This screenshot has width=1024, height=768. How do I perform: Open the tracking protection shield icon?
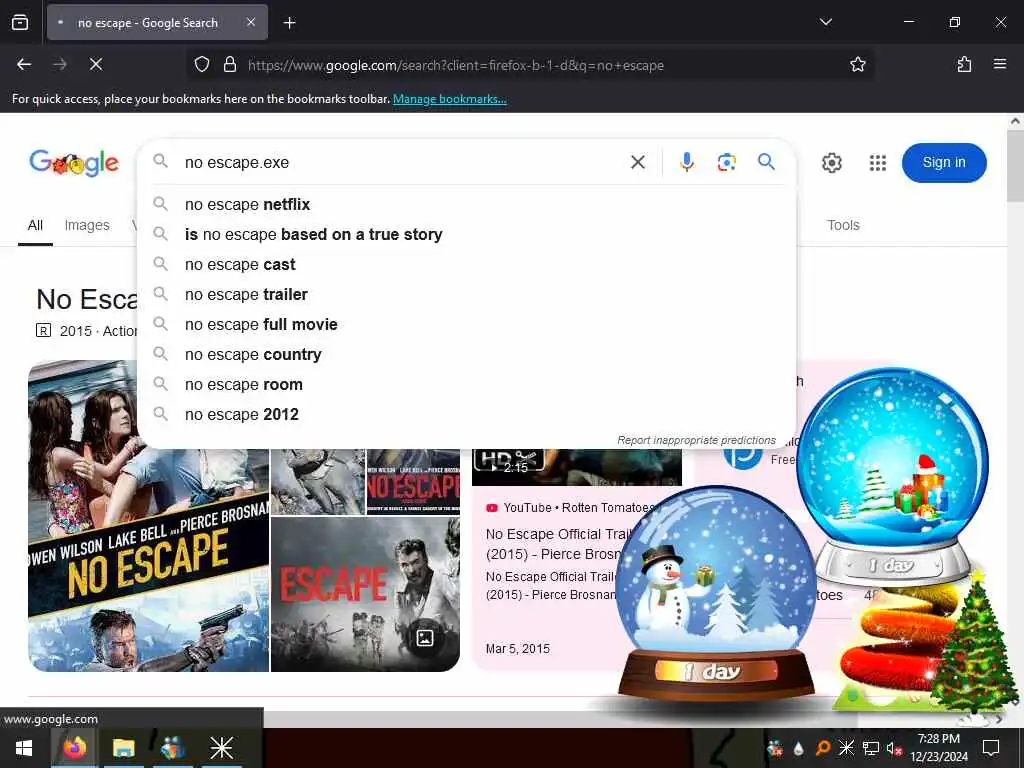click(x=202, y=65)
